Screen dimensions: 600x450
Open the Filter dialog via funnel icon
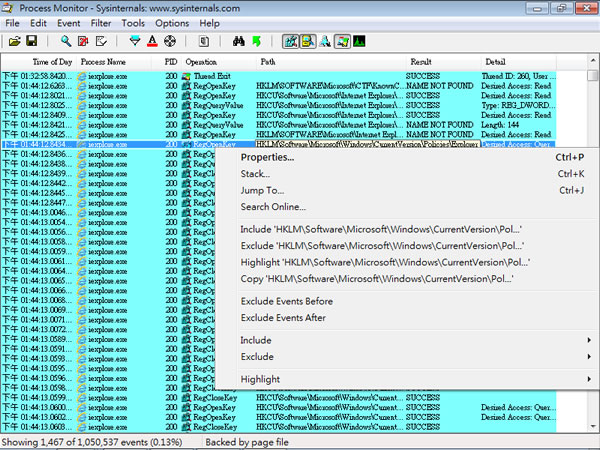coord(135,41)
